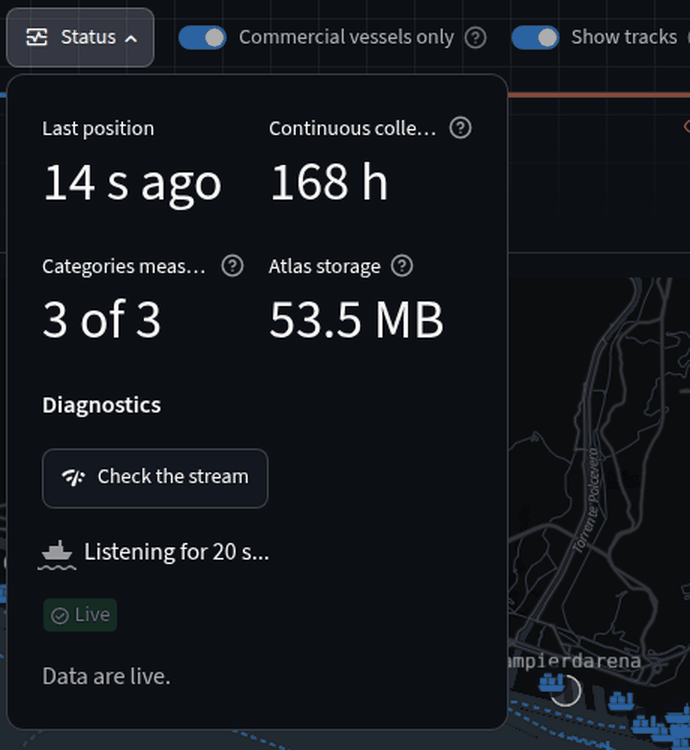
Task: Click the Data are live message
Action: pos(106,676)
